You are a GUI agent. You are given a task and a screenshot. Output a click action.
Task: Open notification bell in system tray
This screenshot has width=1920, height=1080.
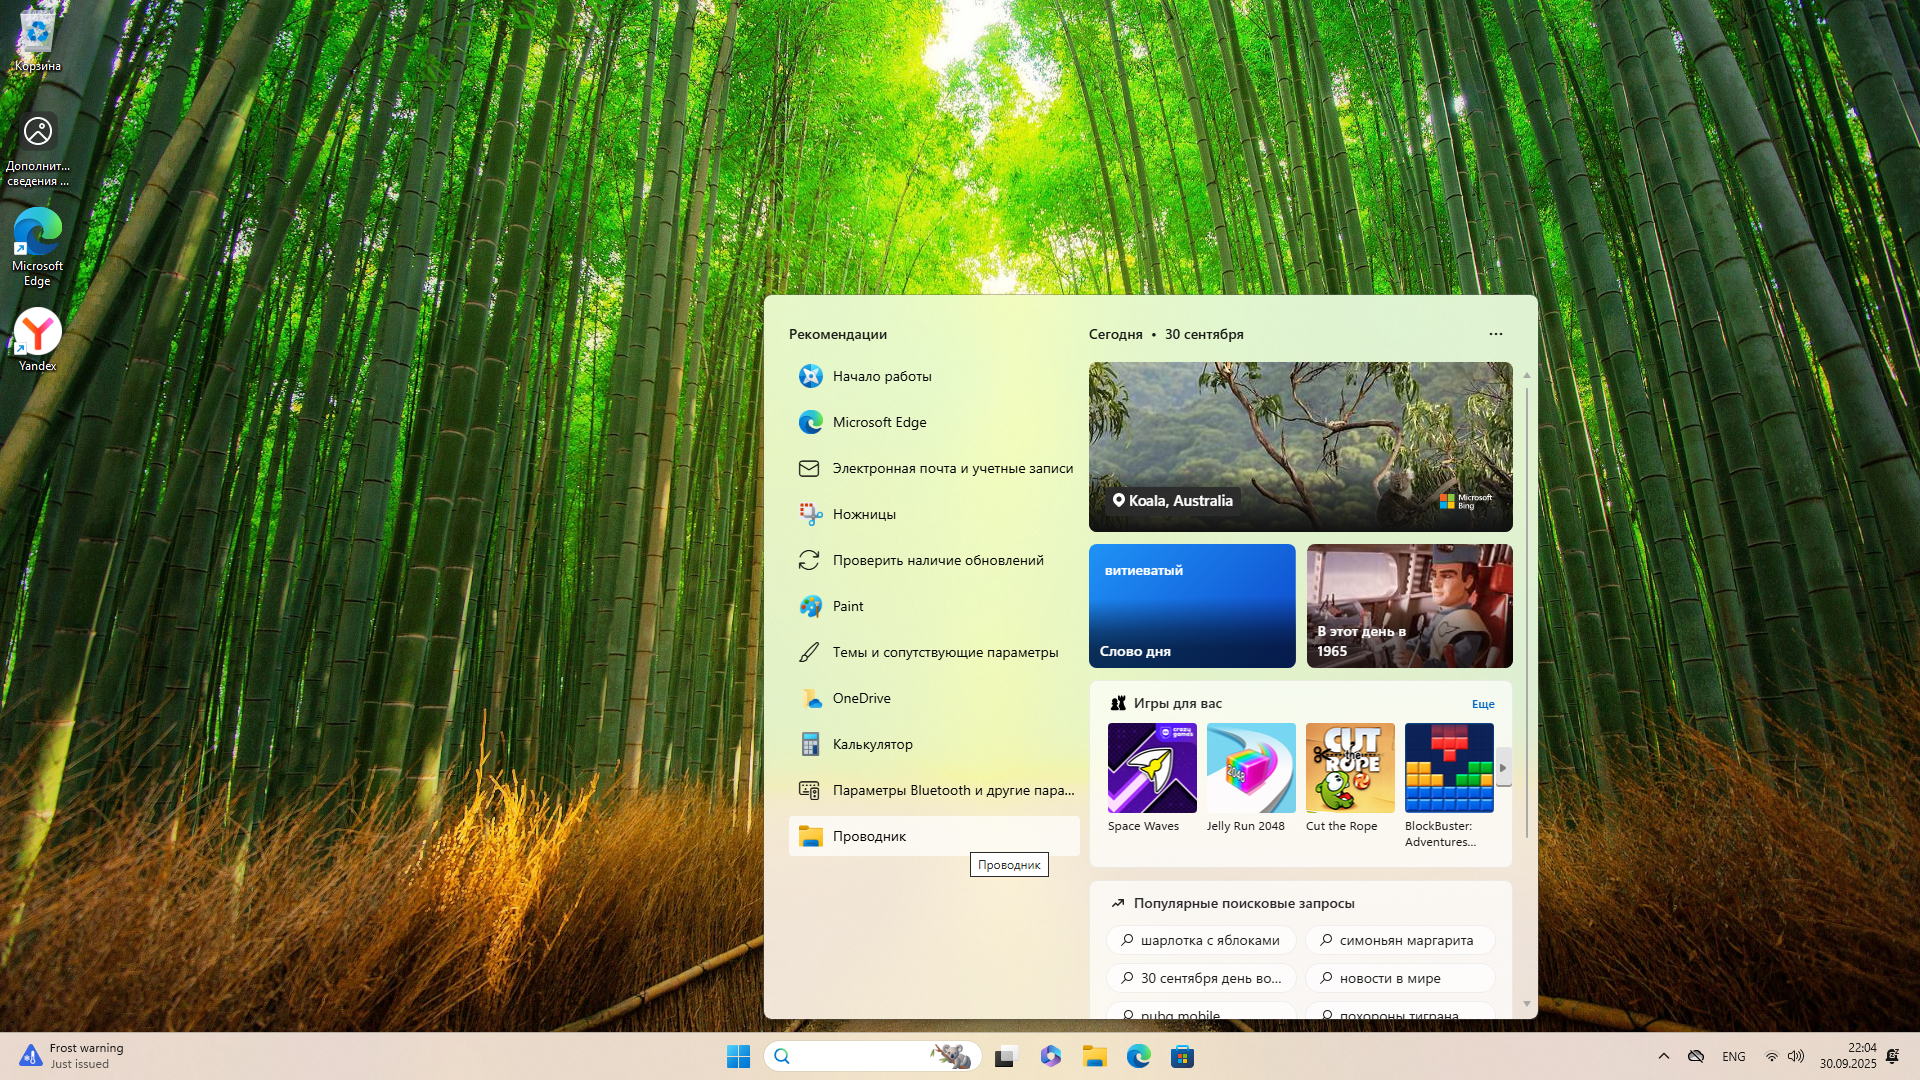coord(1892,1057)
